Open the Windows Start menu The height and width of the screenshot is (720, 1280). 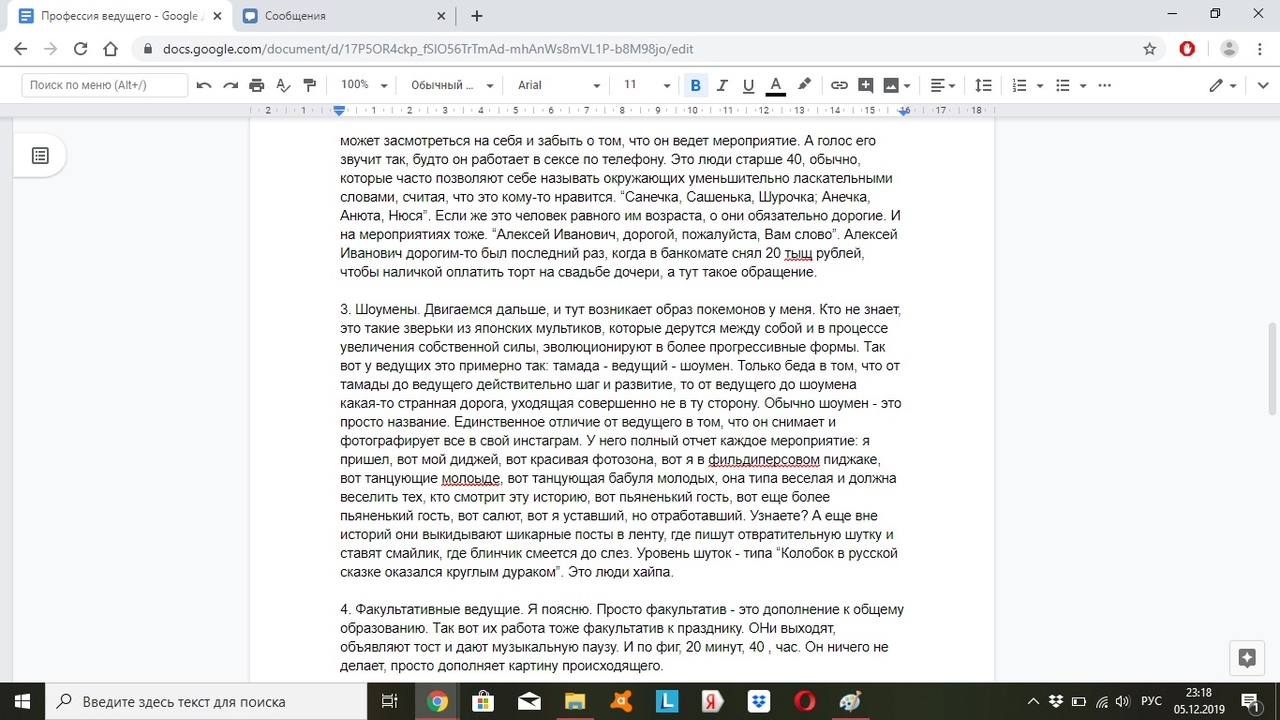23,701
